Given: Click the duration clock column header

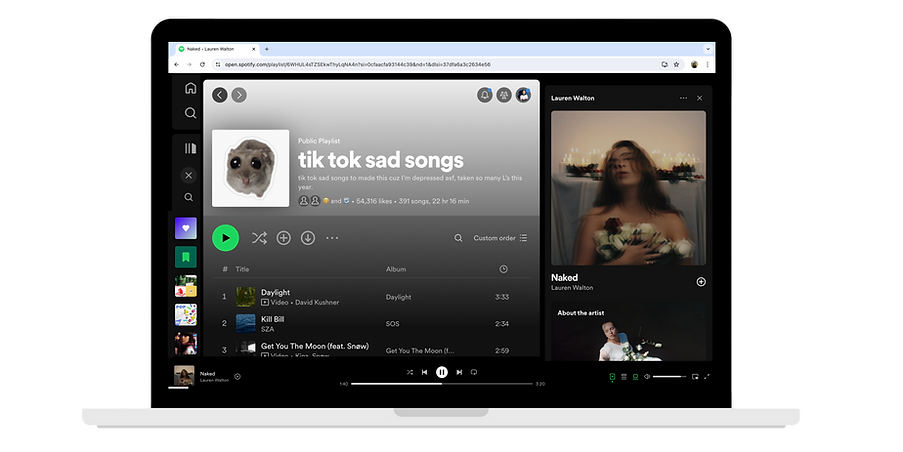Looking at the screenshot, I should [503, 269].
